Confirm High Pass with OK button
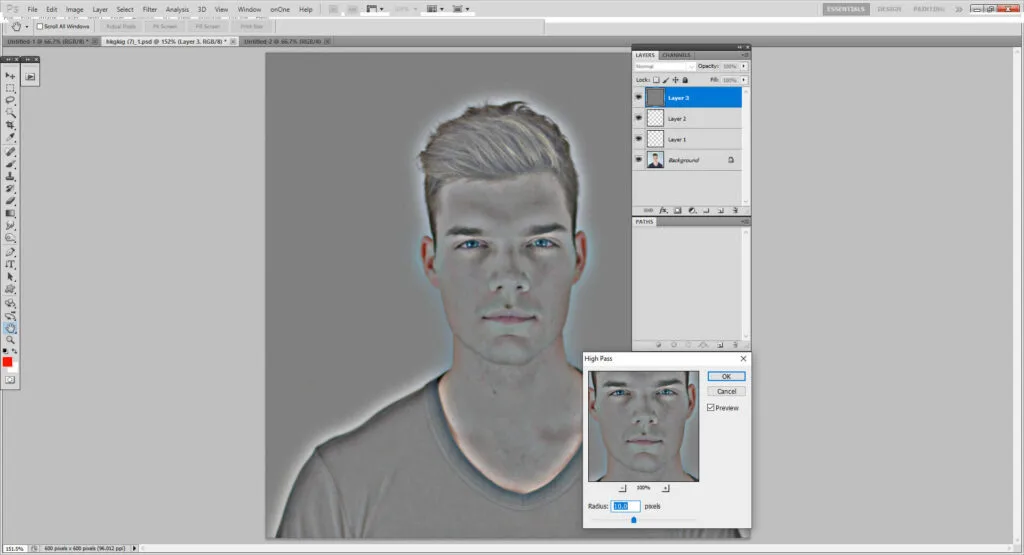This screenshot has height=555, width=1024. click(x=726, y=376)
